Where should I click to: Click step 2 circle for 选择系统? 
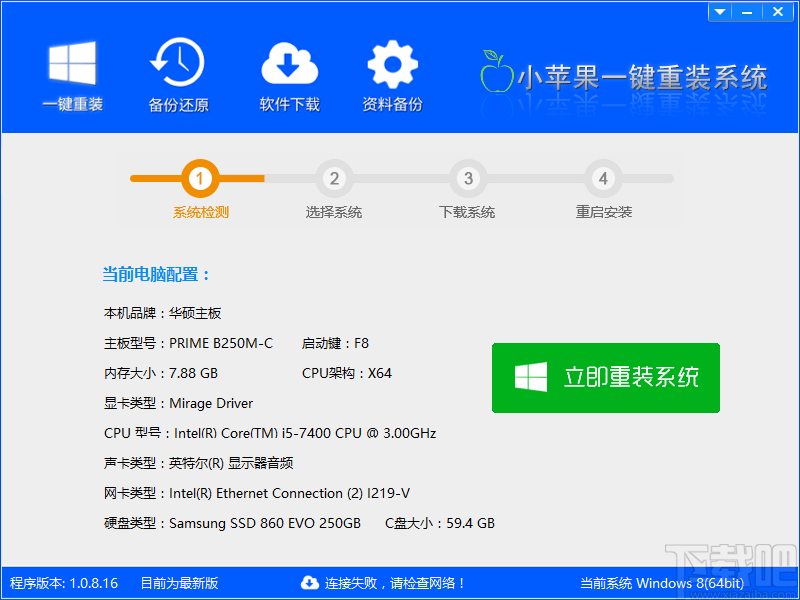tap(334, 178)
